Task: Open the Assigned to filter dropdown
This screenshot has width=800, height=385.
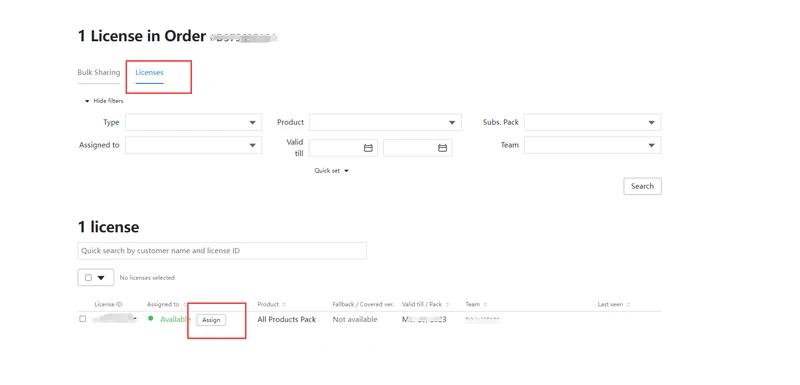Action: (x=193, y=145)
